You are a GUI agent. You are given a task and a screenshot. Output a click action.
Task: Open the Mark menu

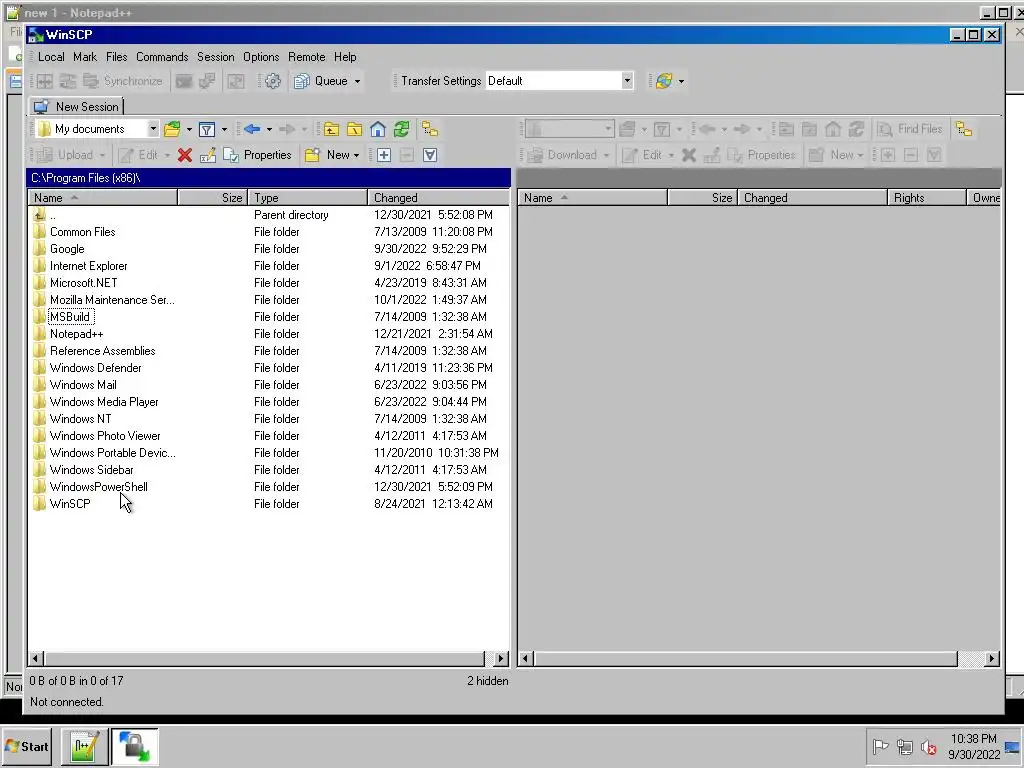(x=85, y=57)
